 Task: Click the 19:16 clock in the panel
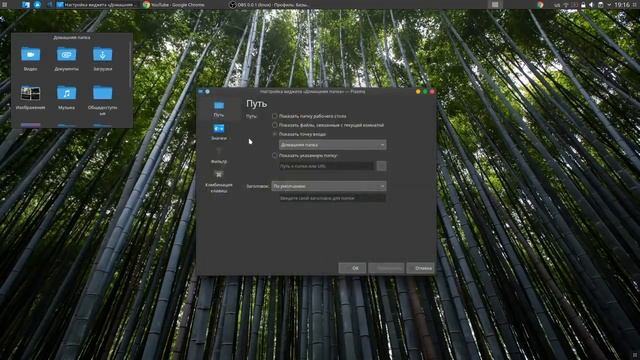click(622, 4)
